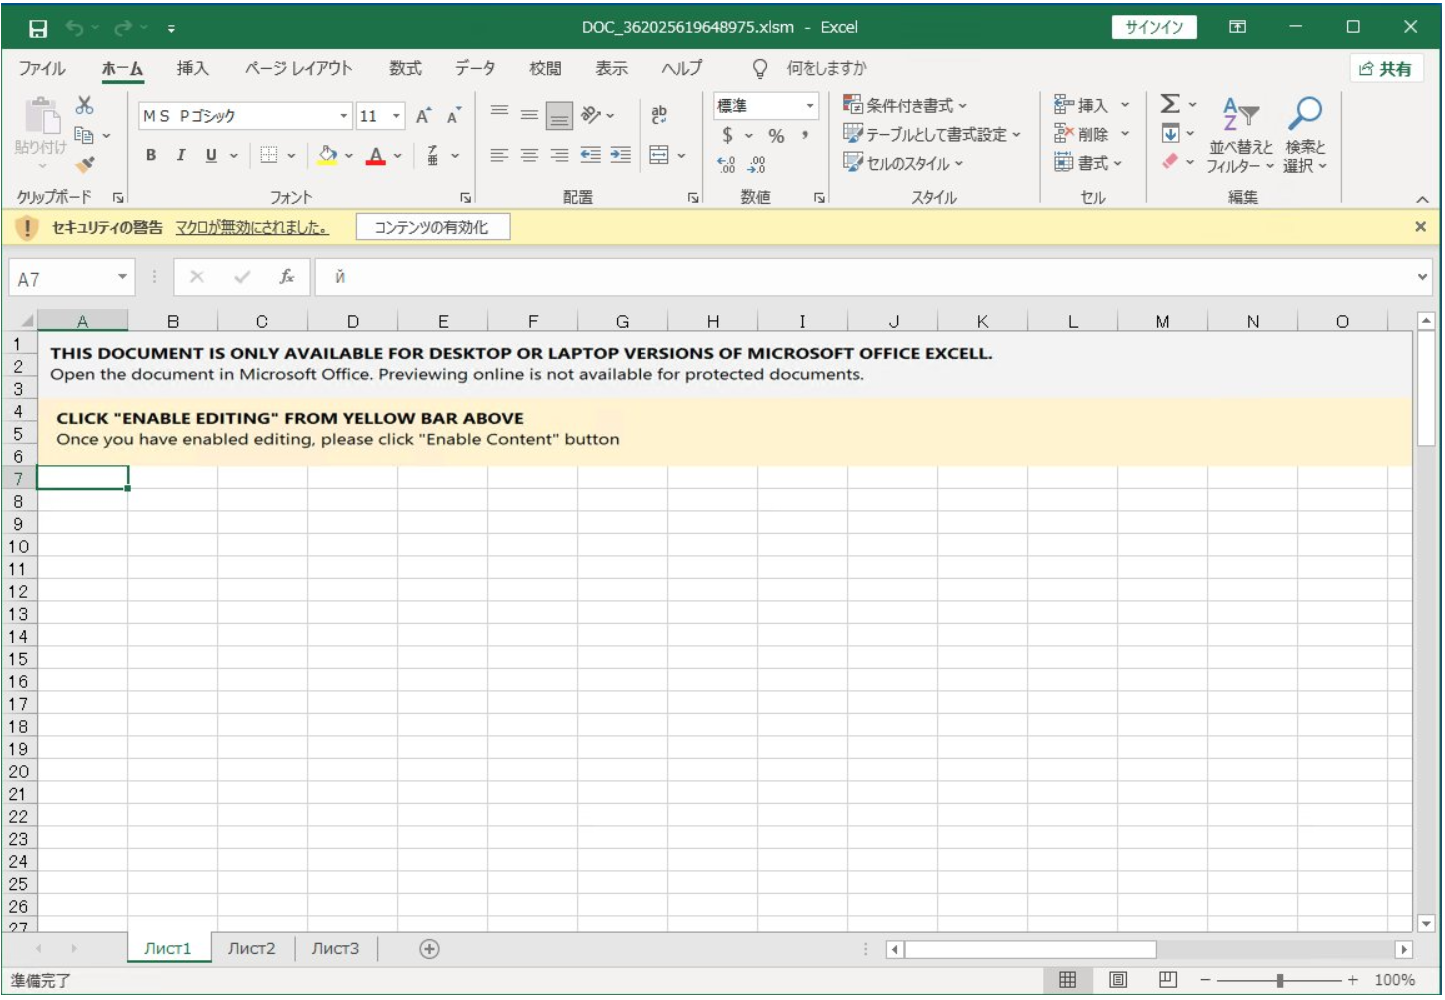Open the font size dropdown
The image size is (1445, 1000).
[396, 116]
